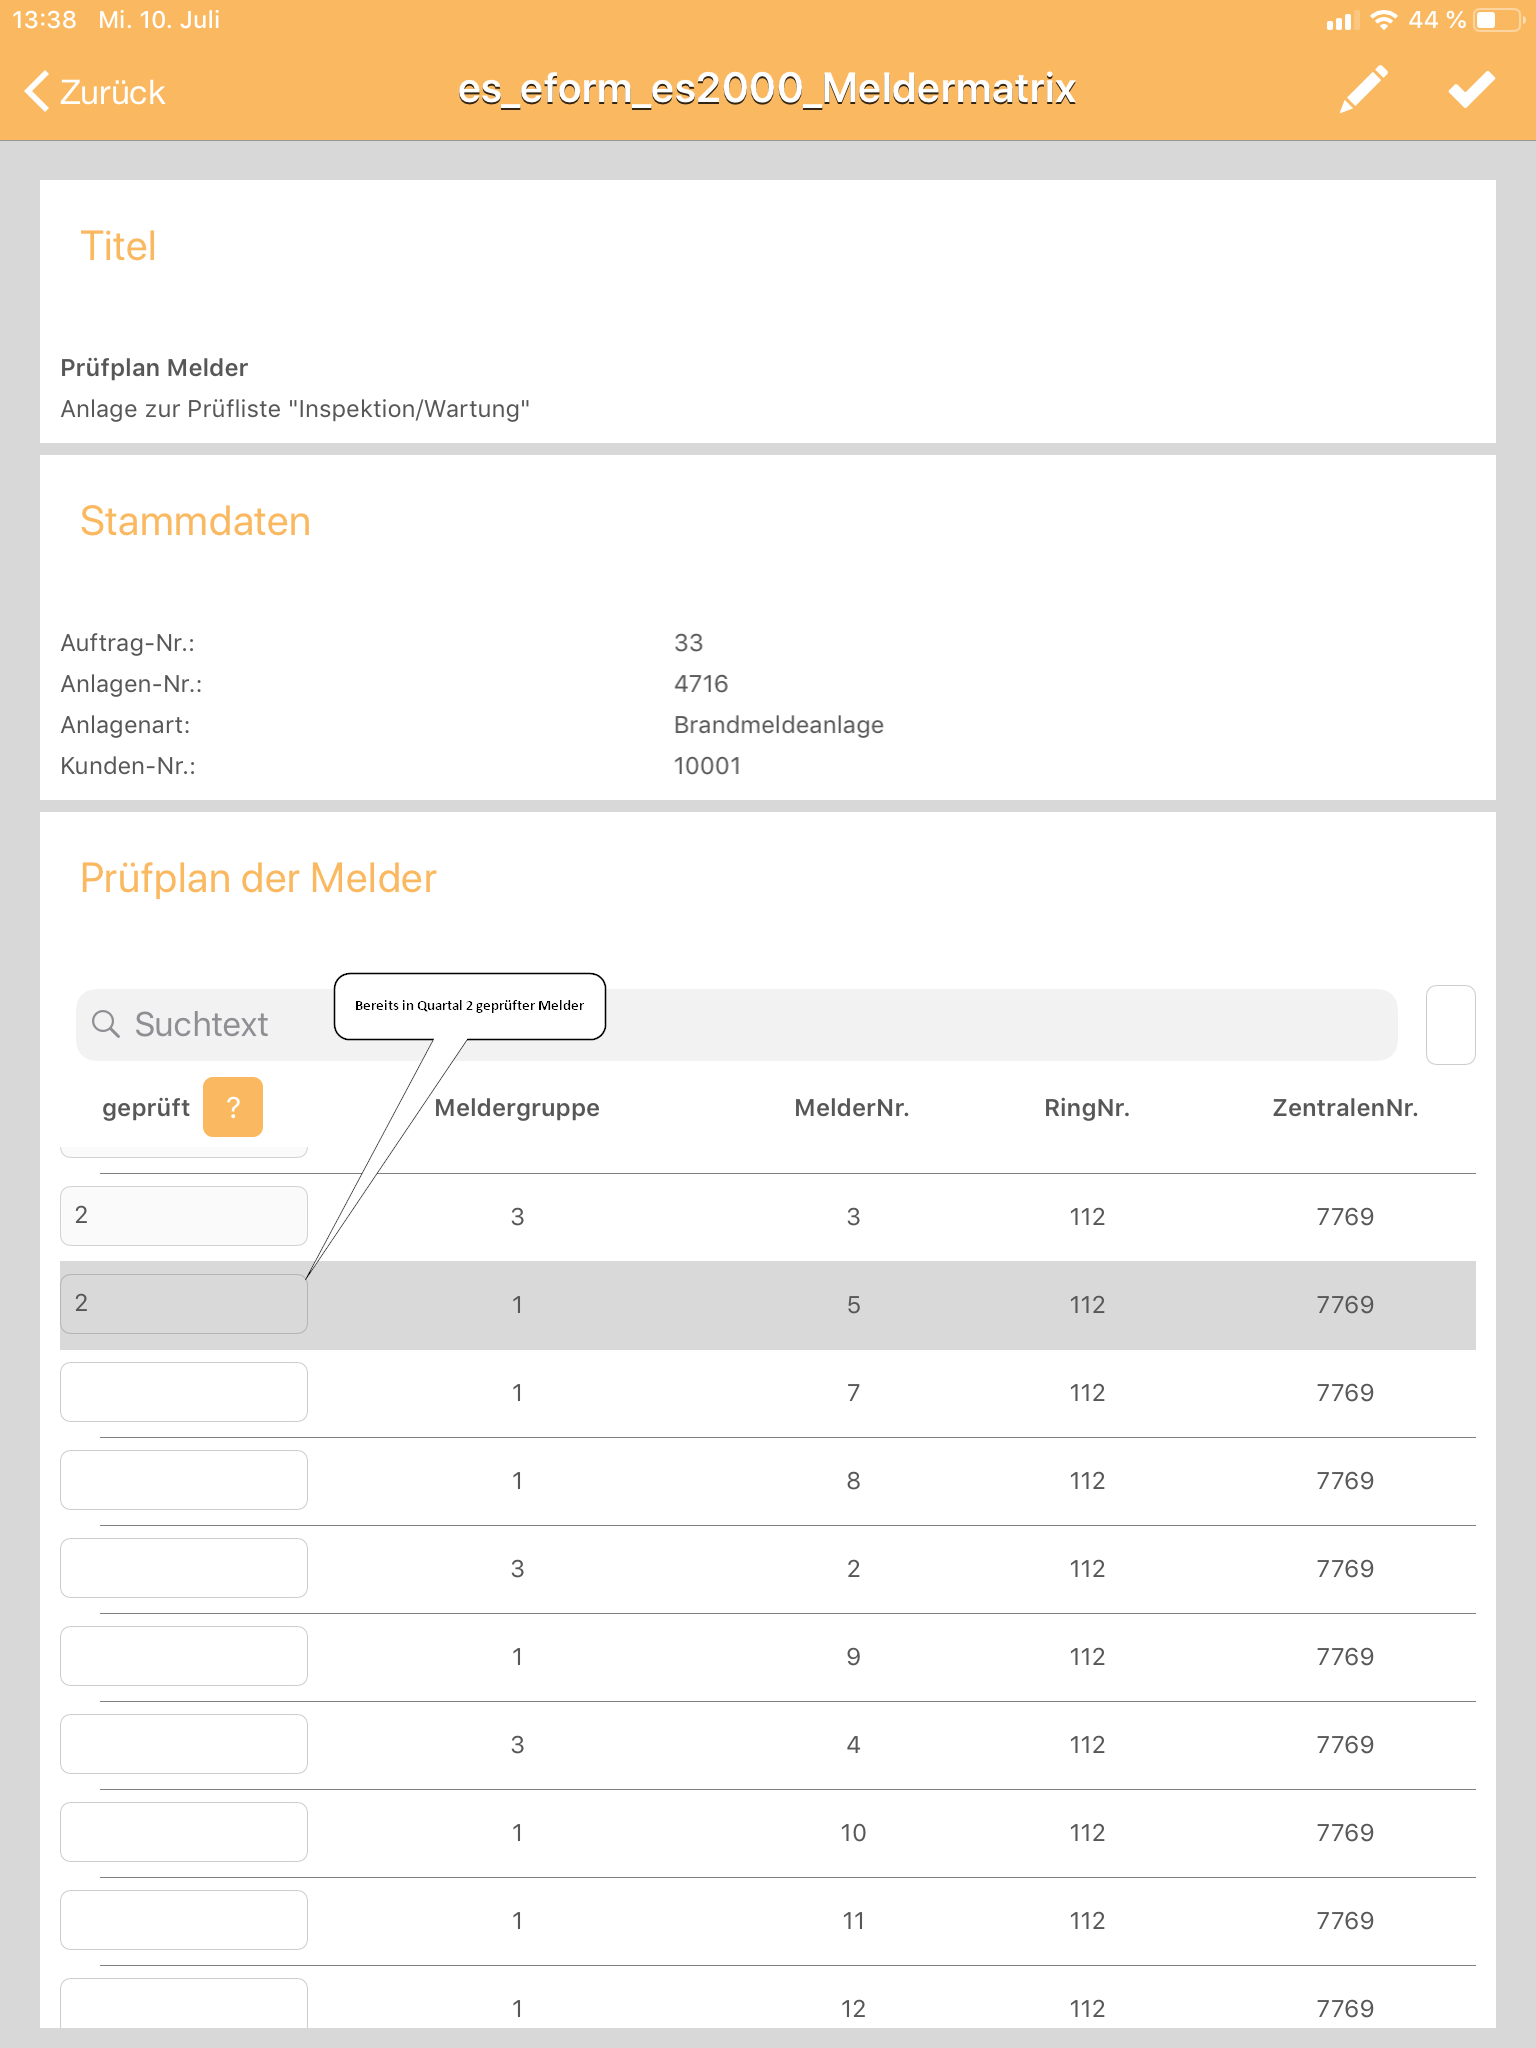Click the Auftrag-Nr.: label

128,643
